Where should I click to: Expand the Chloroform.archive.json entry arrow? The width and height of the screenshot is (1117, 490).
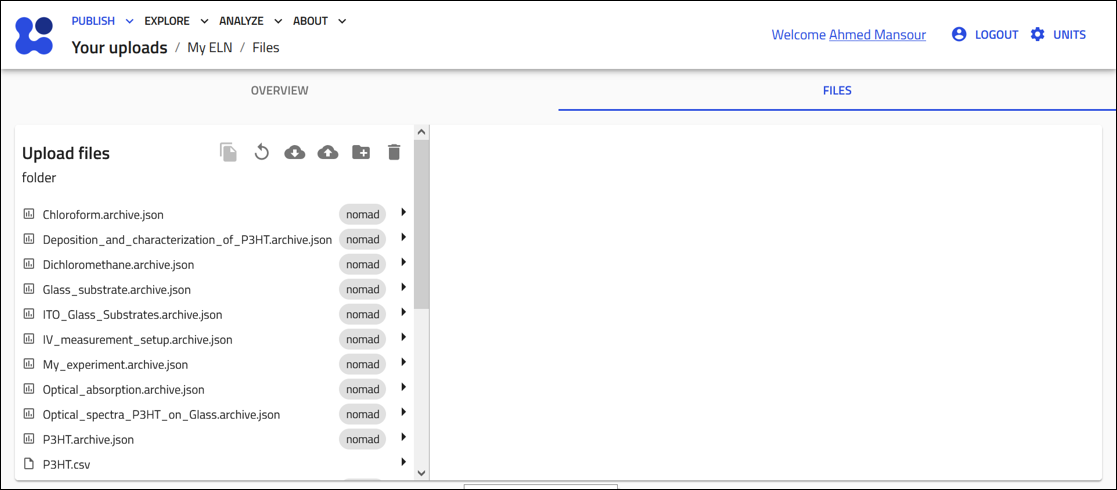(x=403, y=212)
